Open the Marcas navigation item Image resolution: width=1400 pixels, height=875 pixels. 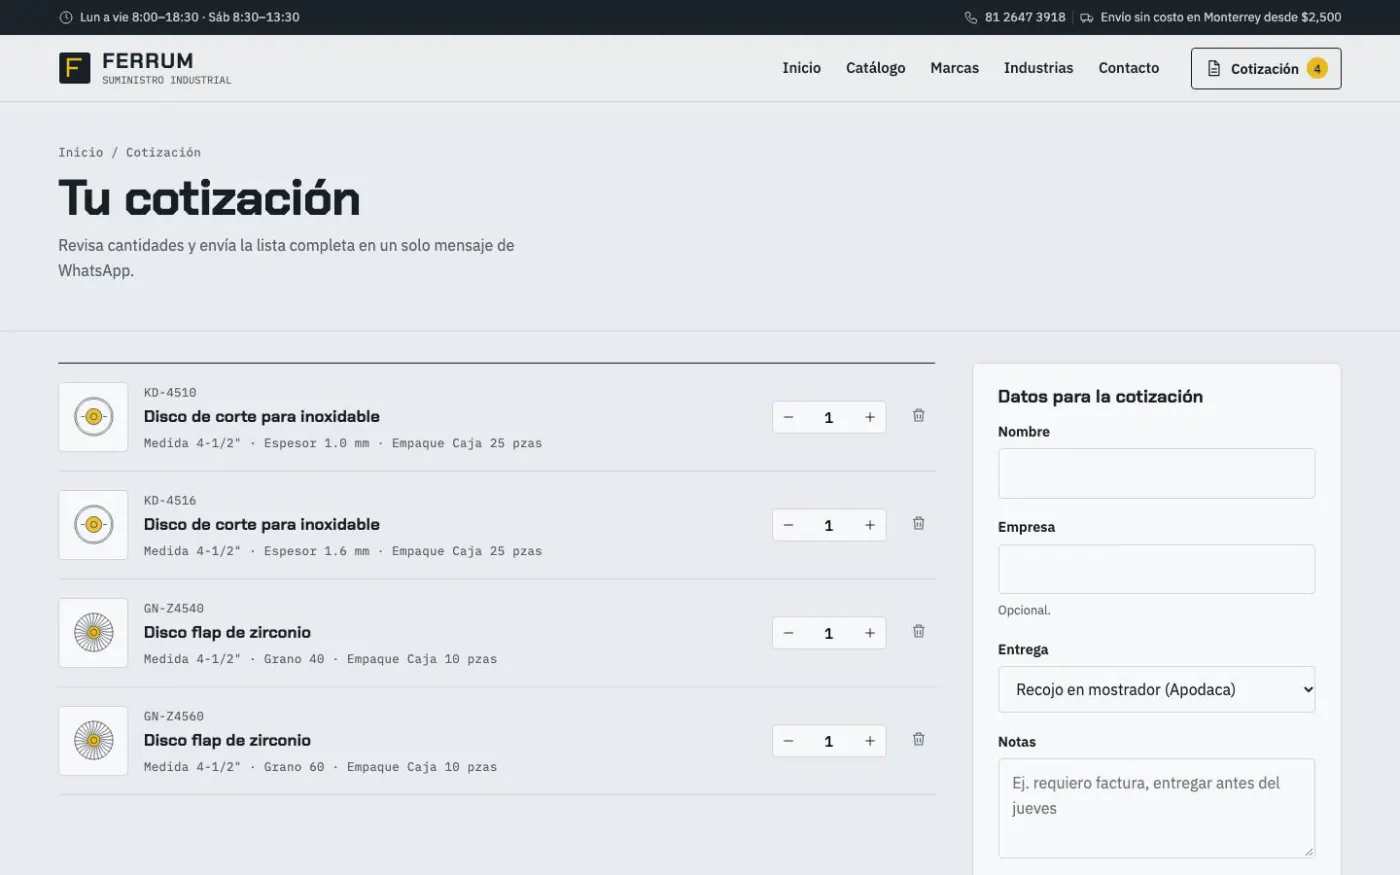954,68
